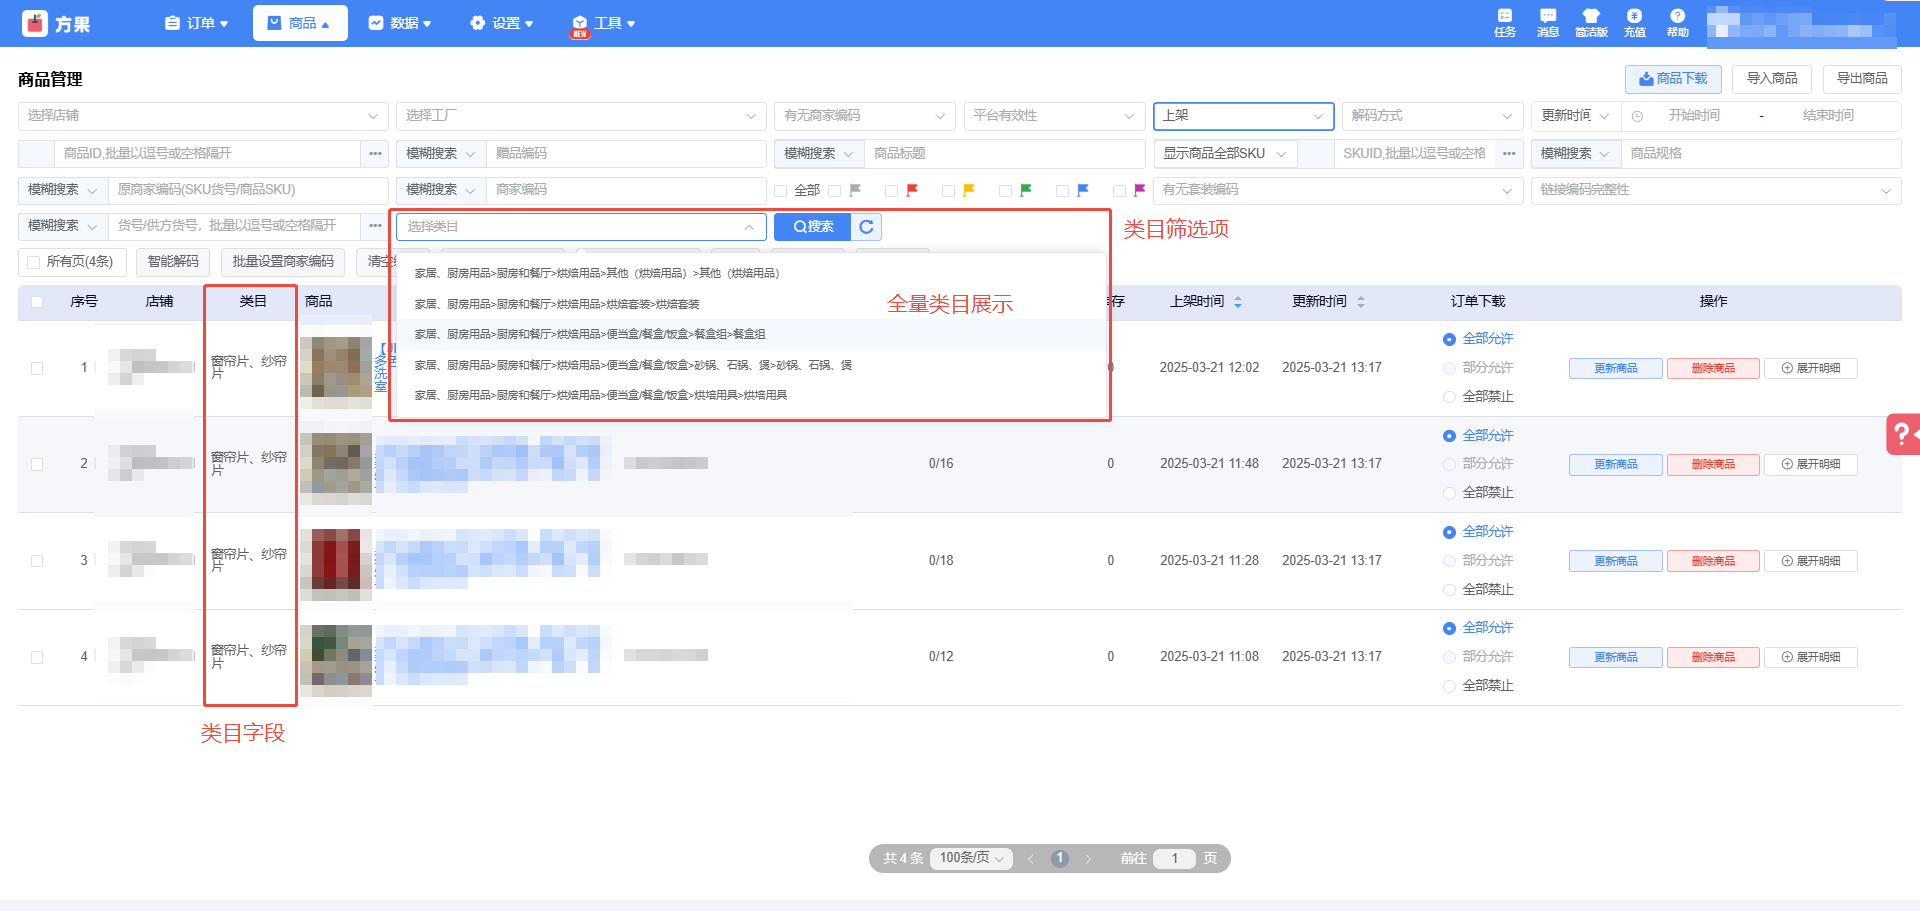Expand the 选择店铺 dropdown

[x=202, y=116]
